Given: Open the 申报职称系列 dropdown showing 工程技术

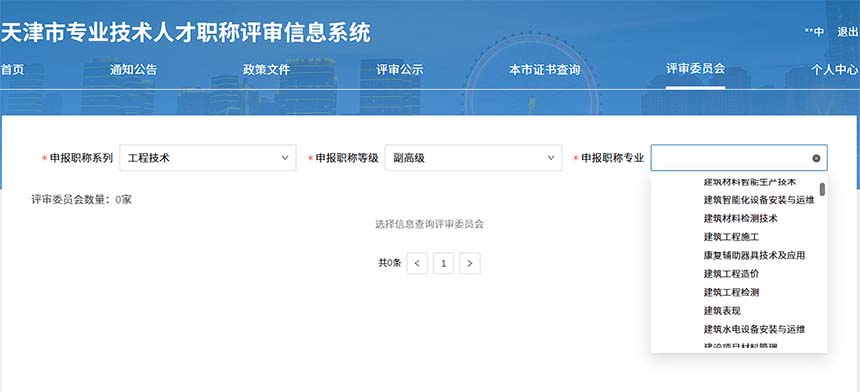Looking at the screenshot, I should tap(208, 158).
